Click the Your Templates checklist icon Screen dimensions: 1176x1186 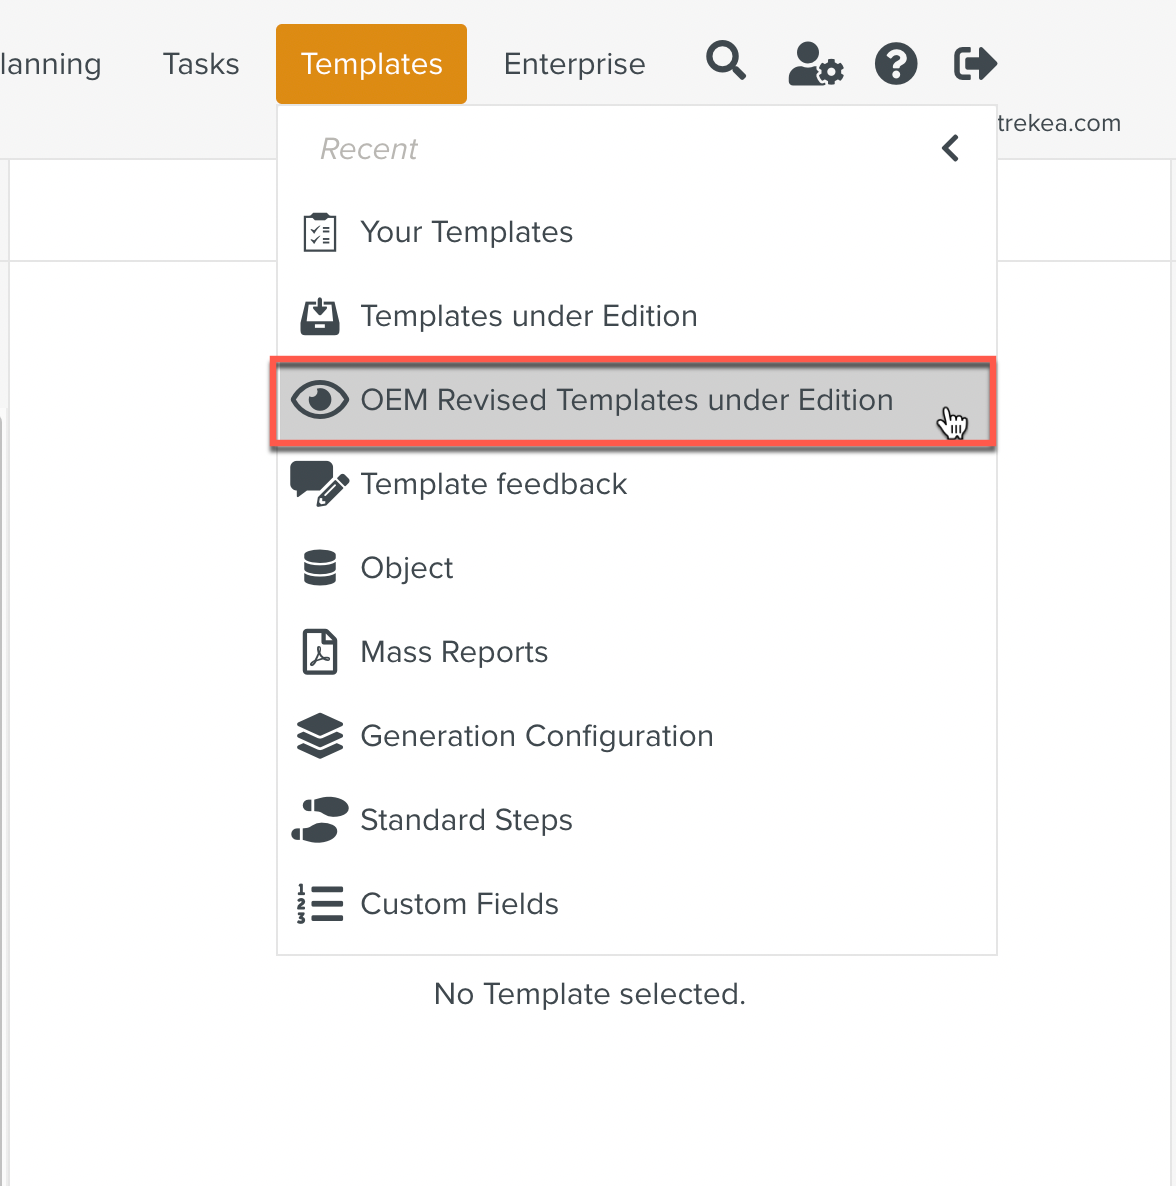[320, 232]
